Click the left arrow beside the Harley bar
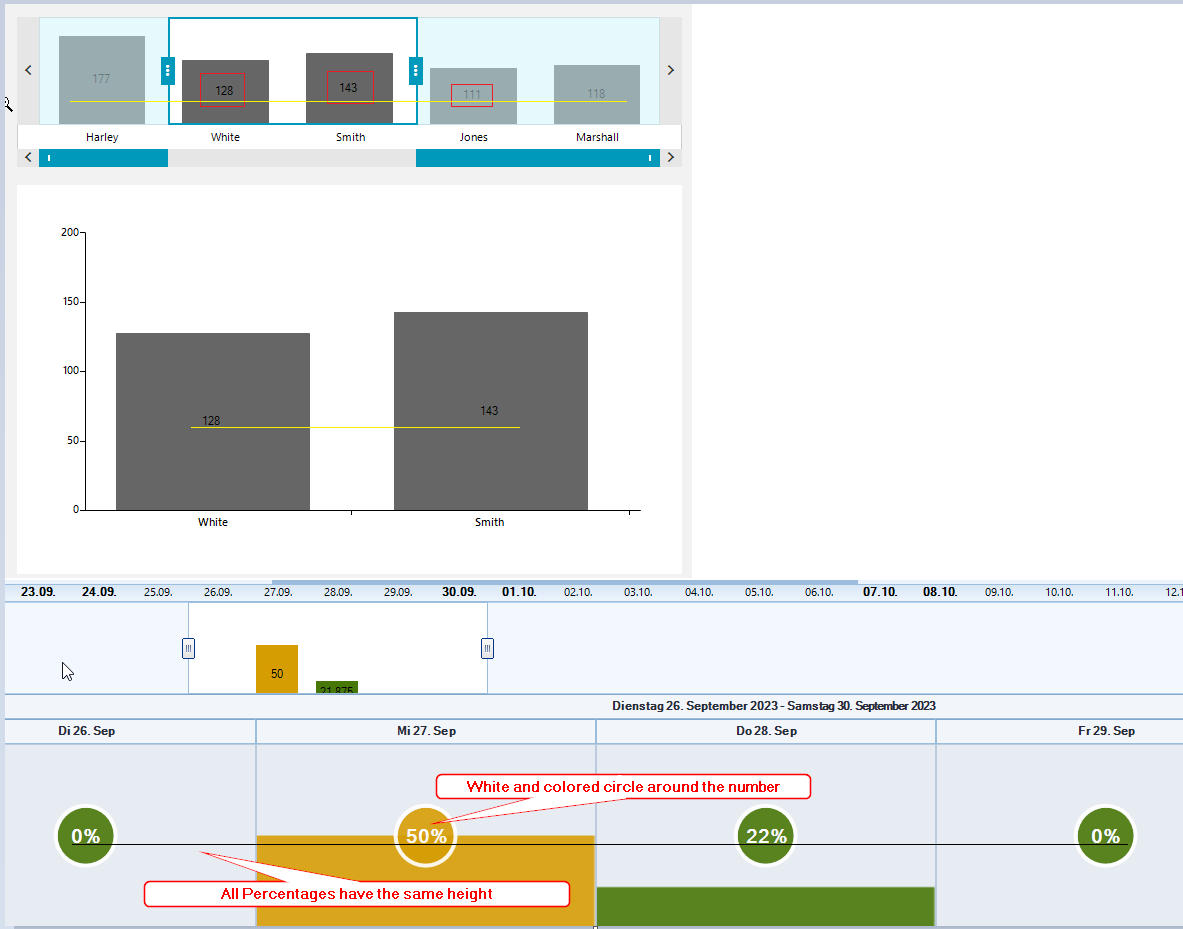1183x929 pixels. pyautogui.click(x=28, y=70)
